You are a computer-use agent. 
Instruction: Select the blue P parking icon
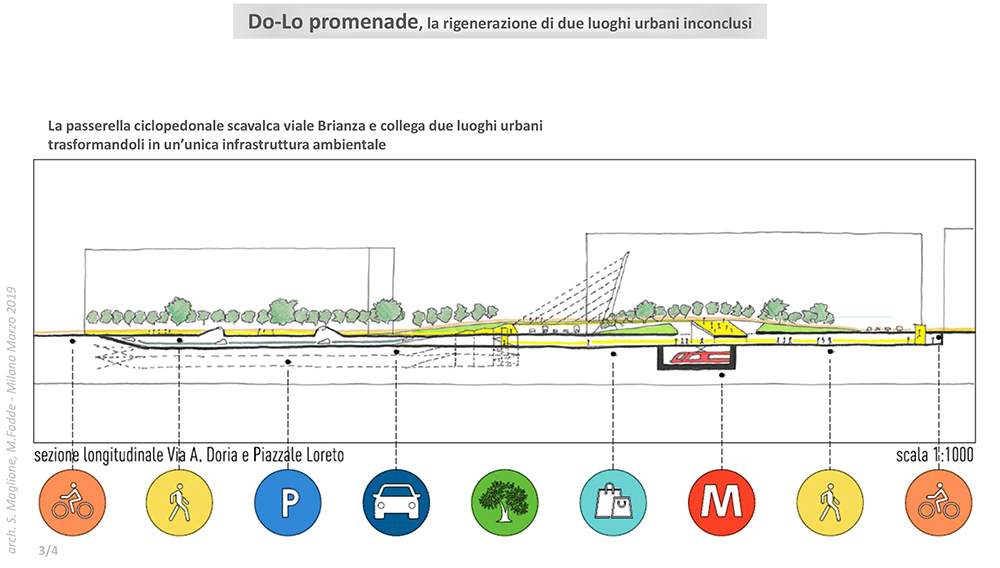[288, 502]
